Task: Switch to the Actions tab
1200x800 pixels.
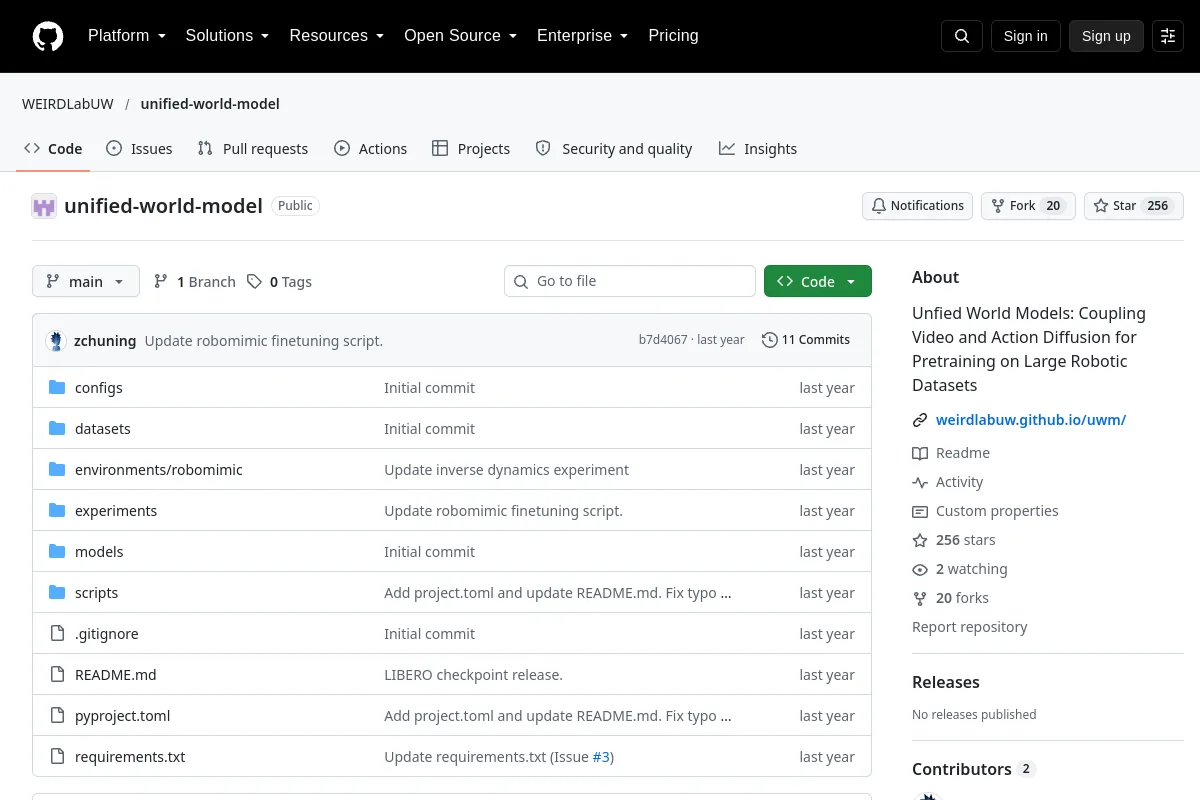Action: (x=371, y=149)
